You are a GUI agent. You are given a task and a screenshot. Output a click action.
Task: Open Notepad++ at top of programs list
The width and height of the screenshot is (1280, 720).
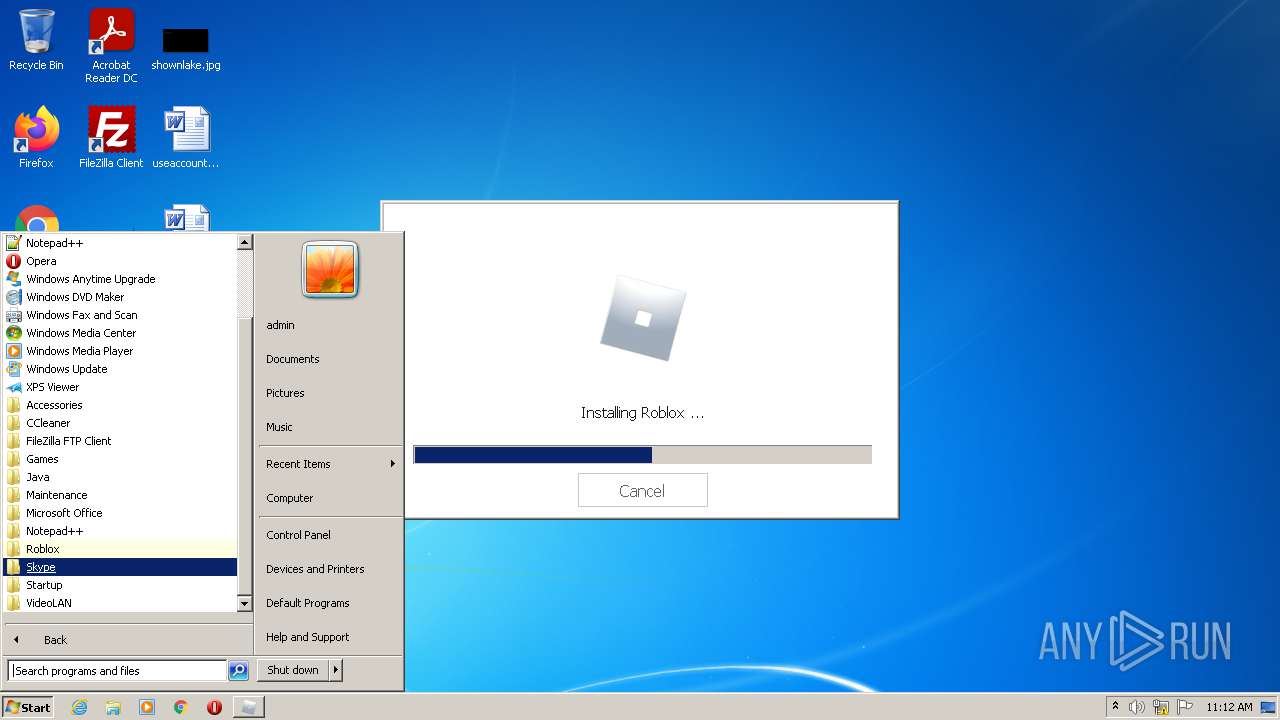pyautogui.click(x=120, y=243)
